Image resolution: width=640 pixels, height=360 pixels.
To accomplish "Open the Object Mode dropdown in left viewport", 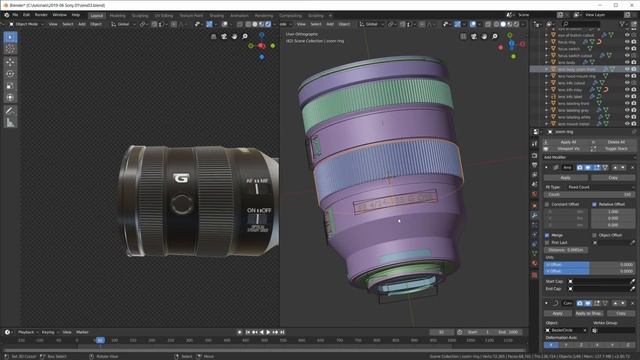I will coord(26,24).
